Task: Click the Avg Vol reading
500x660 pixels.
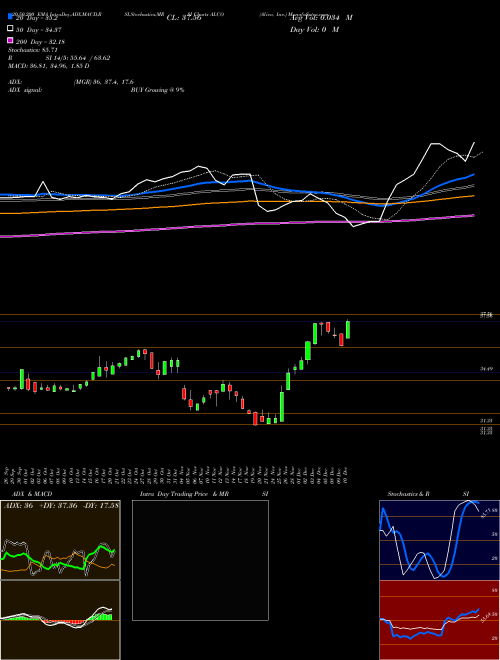Action: click(x=321, y=18)
